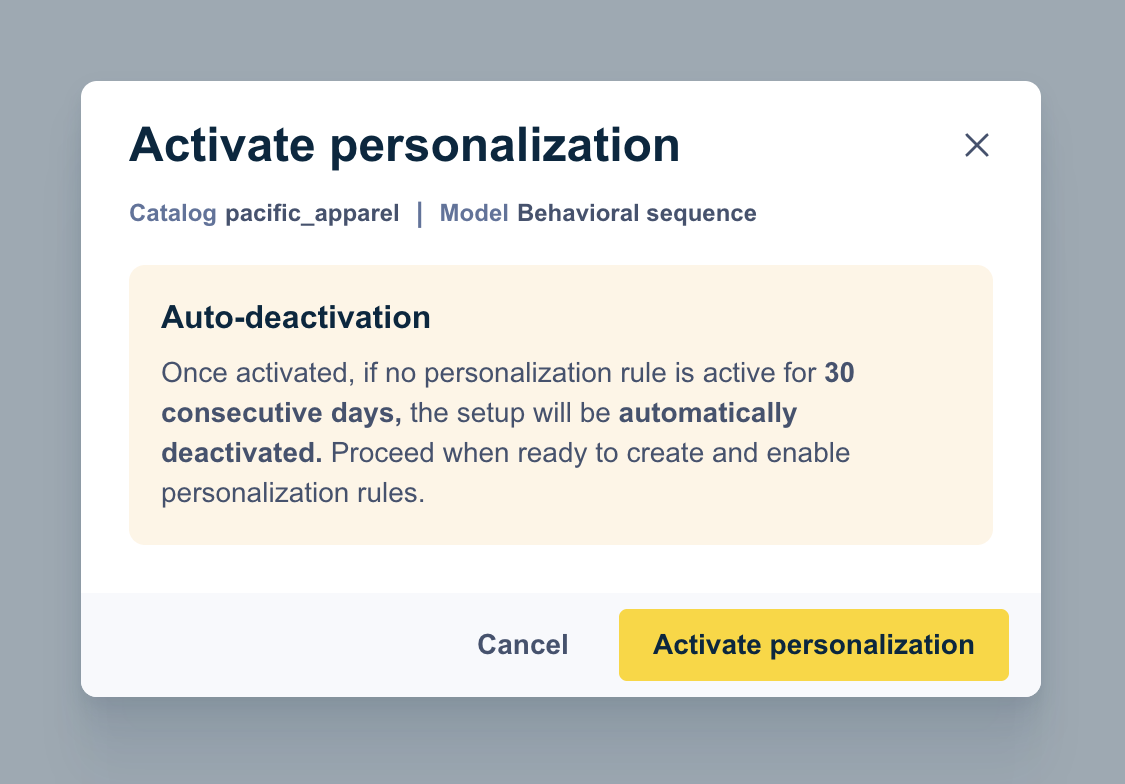Image resolution: width=1125 pixels, height=784 pixels.
Task: Close the Activate personalization modal
Action: pos(976,145)
